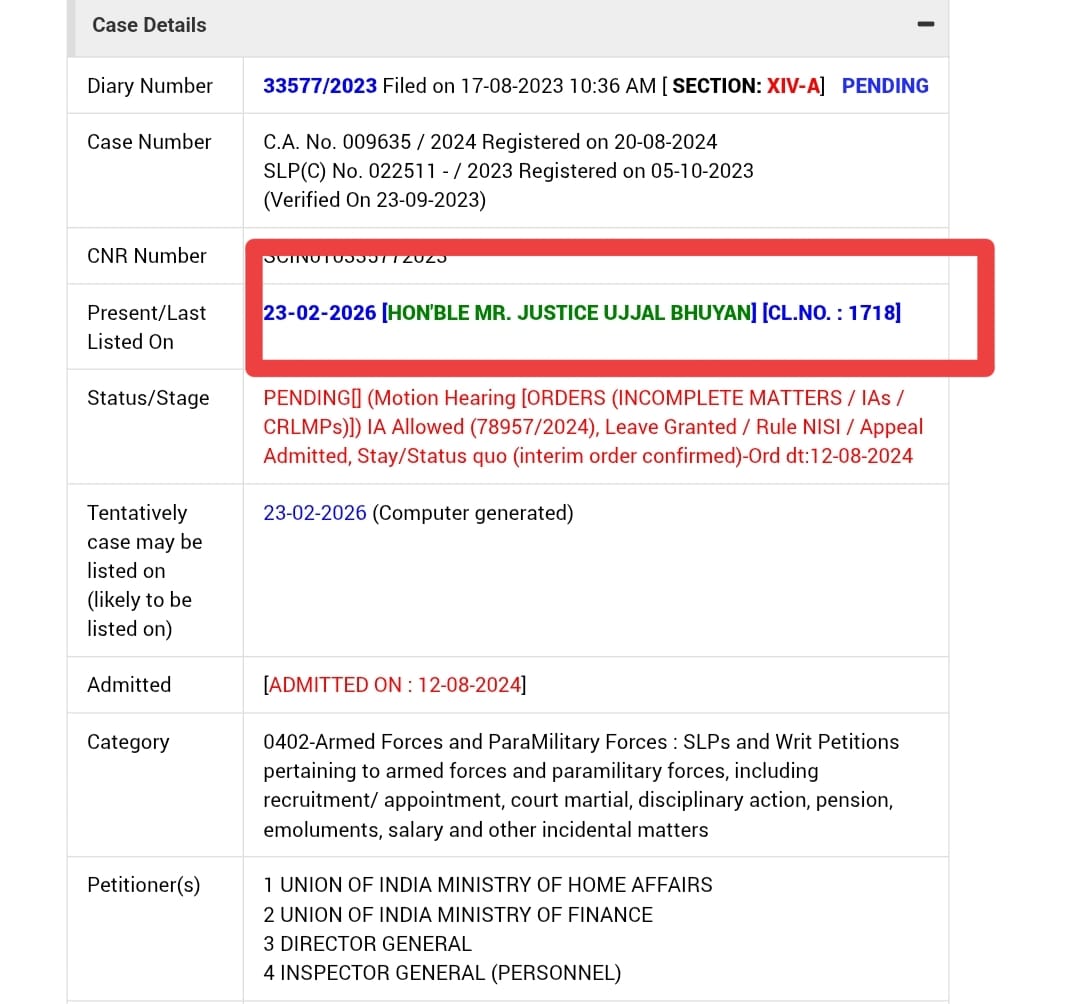The height and width of the screenshot is (1004, 1080).
Task: Collapse the Case Details panel with minus icon
Action: coord(926,24)
